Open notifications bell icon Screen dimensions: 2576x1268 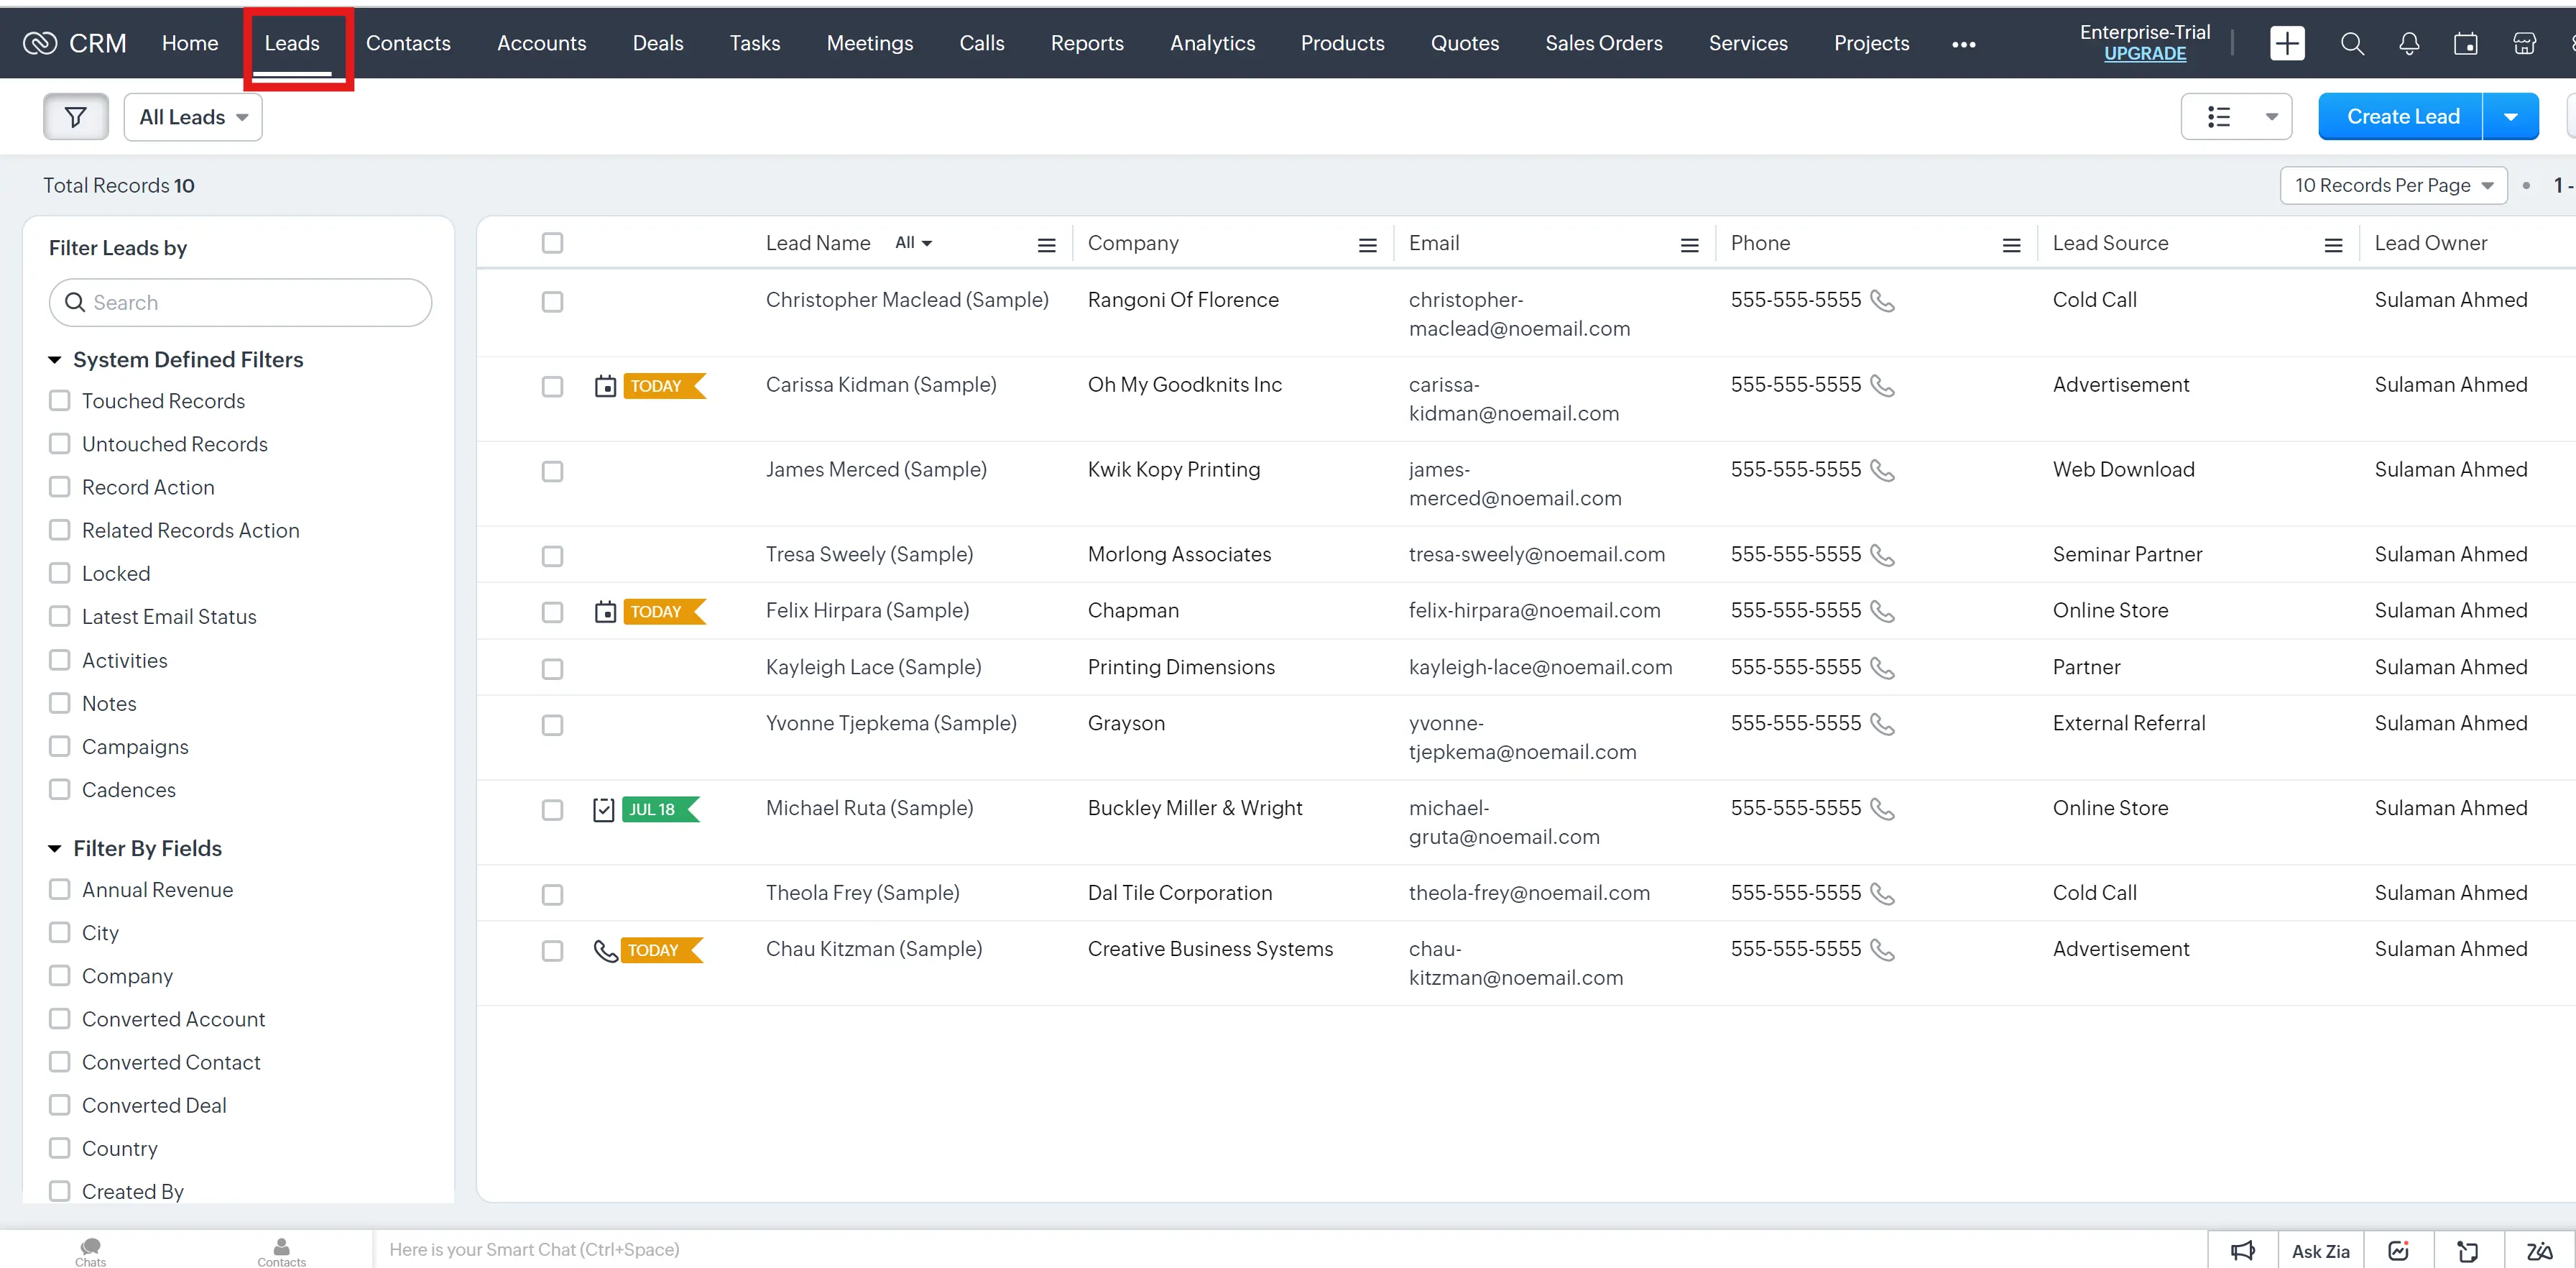2409,43
